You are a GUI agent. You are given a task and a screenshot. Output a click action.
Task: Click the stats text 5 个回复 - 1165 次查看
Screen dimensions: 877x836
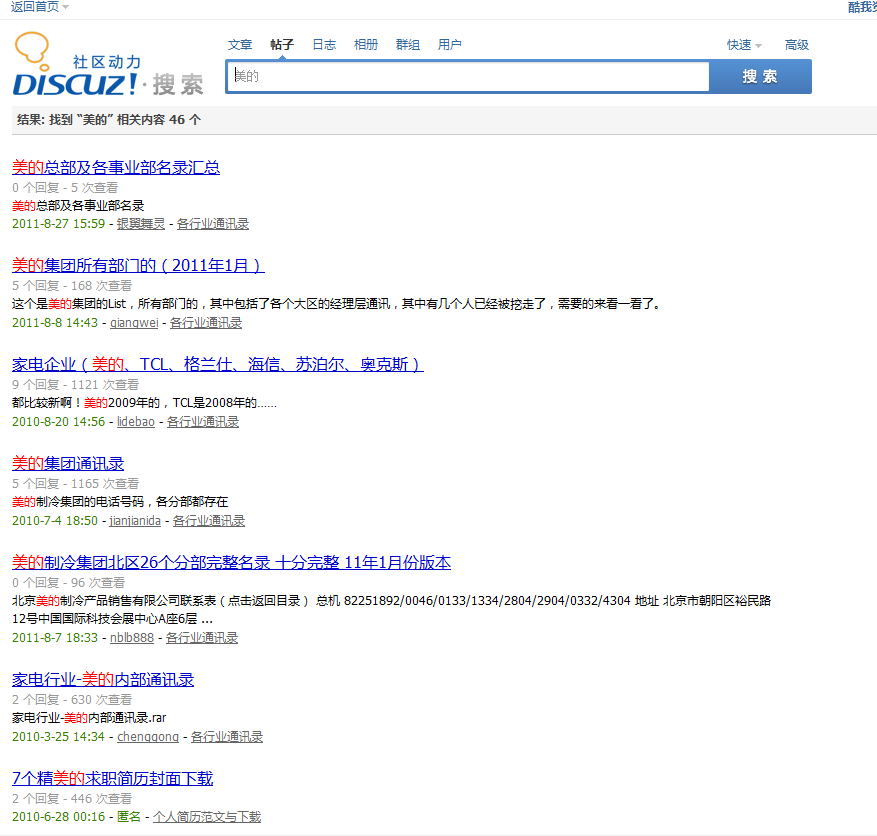click(x=76, y=484)
